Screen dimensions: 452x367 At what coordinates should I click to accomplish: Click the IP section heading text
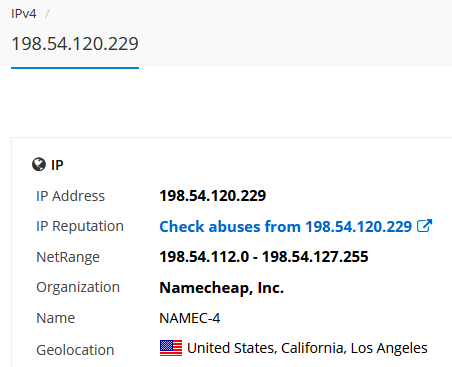[57, 165]
